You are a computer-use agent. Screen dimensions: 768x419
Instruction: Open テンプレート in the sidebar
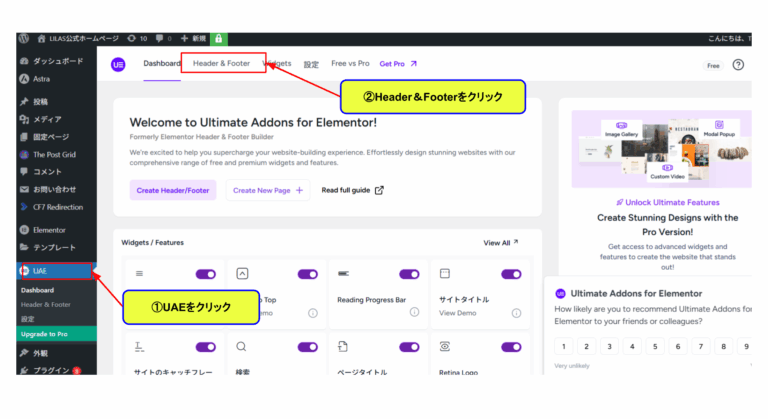tap(56, 247)
